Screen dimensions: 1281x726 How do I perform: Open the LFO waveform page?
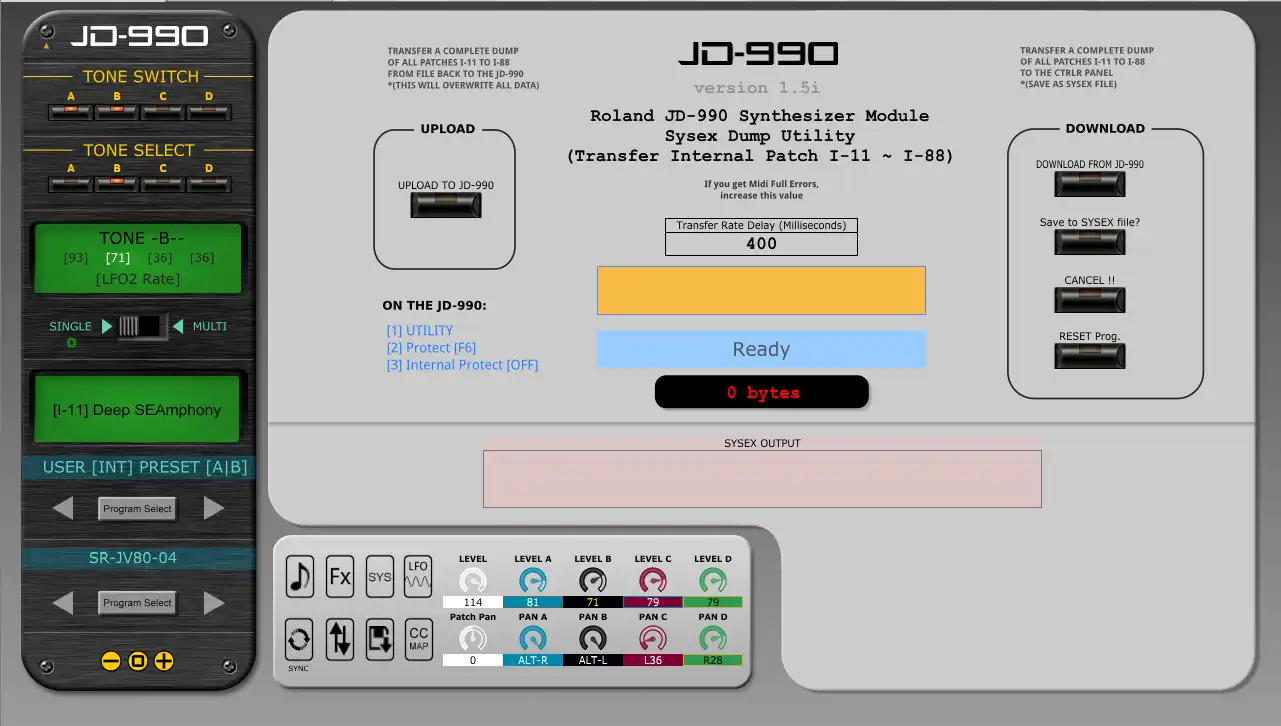(418, 577)
